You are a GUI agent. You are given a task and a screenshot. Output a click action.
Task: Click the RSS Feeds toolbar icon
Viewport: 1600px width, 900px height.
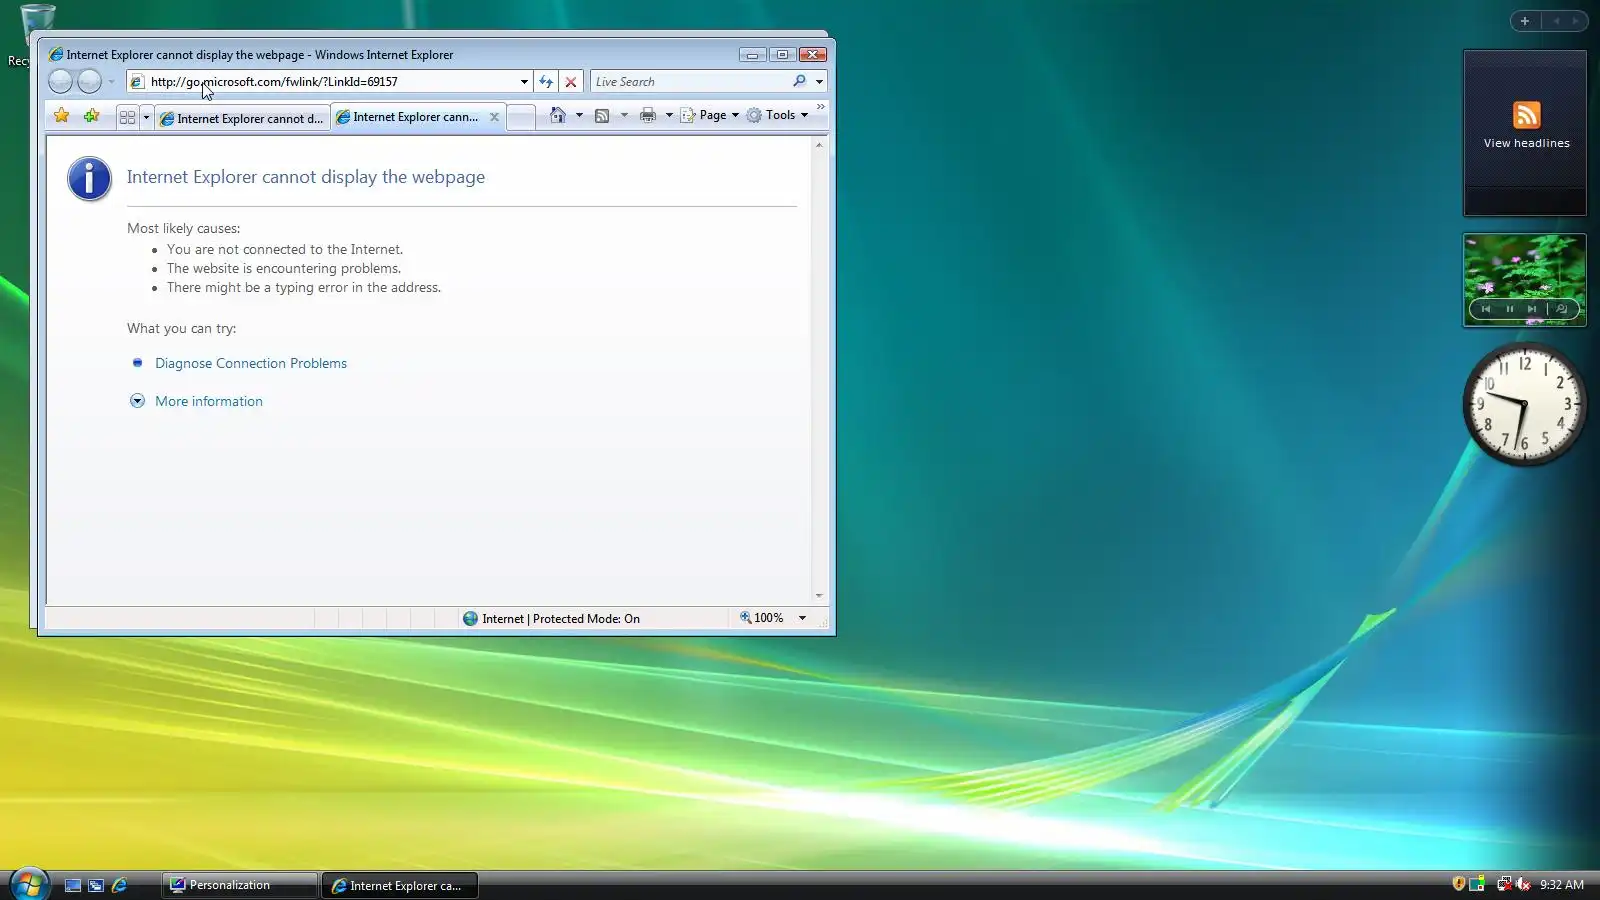pos(602,115)
